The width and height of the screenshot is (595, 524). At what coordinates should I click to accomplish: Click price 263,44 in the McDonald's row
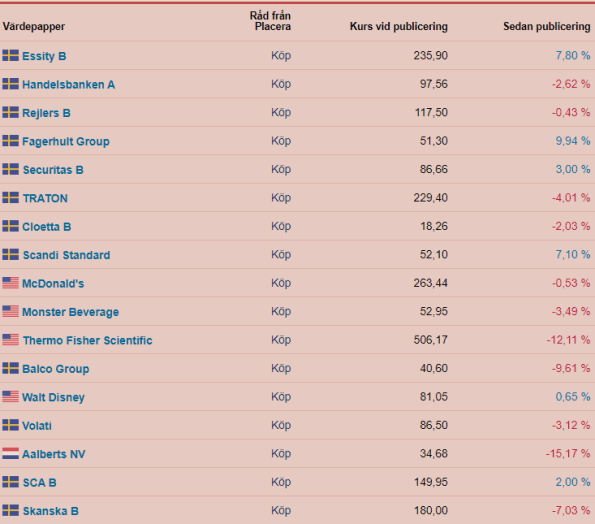click(431, 283)
